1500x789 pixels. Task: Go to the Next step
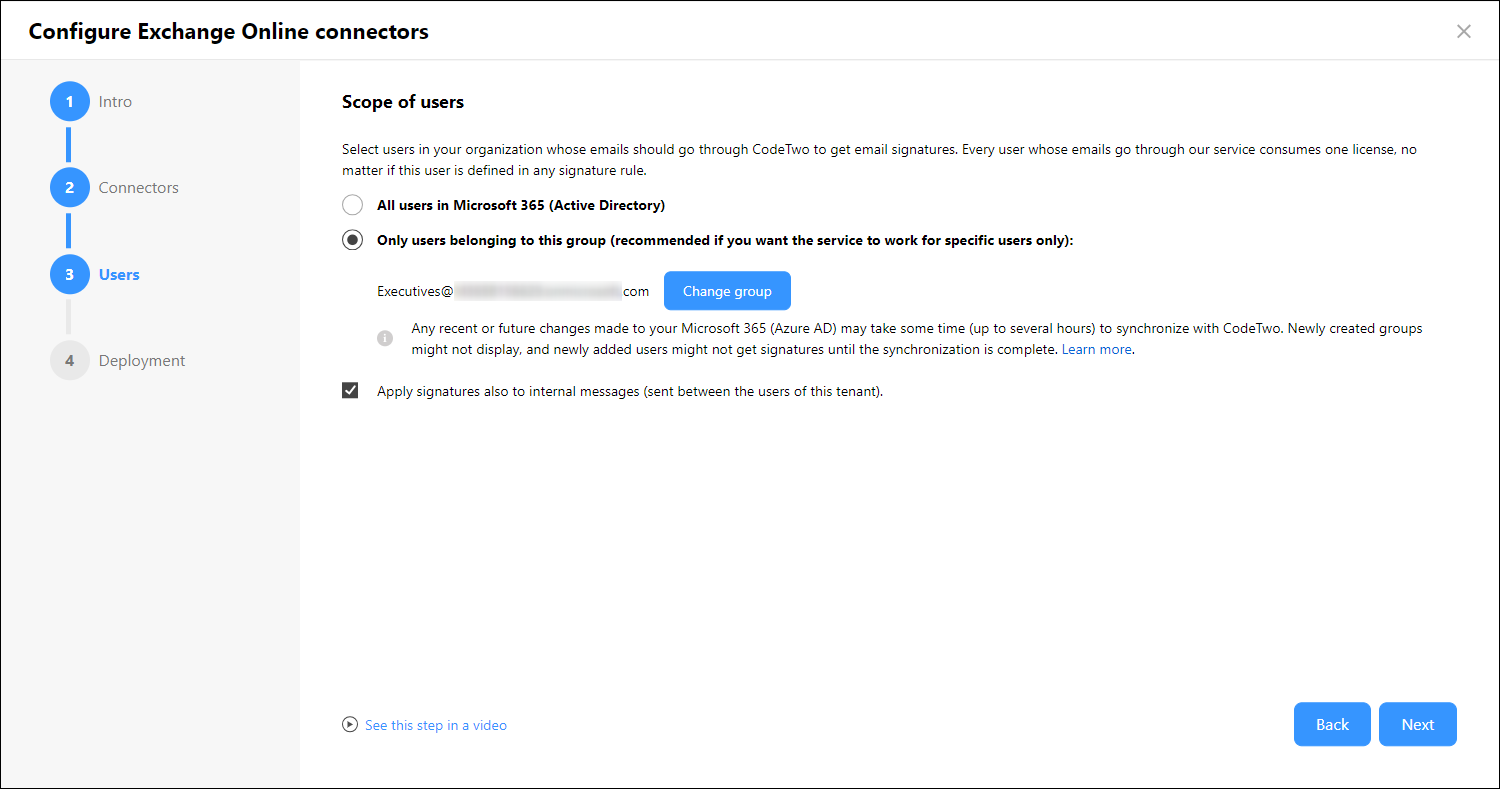(x=1418, y=725)
